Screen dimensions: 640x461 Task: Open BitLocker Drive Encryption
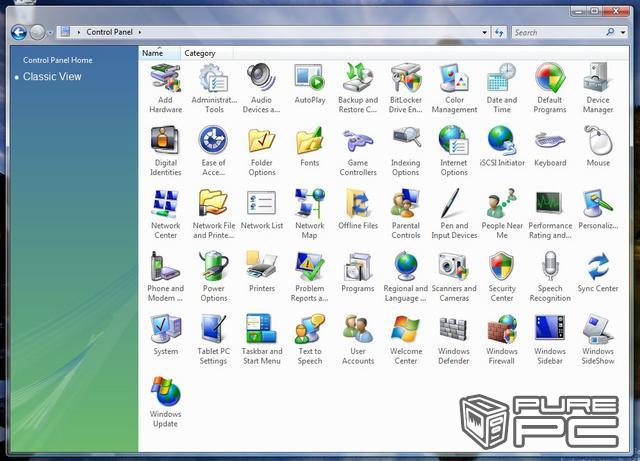pos(405,88)
